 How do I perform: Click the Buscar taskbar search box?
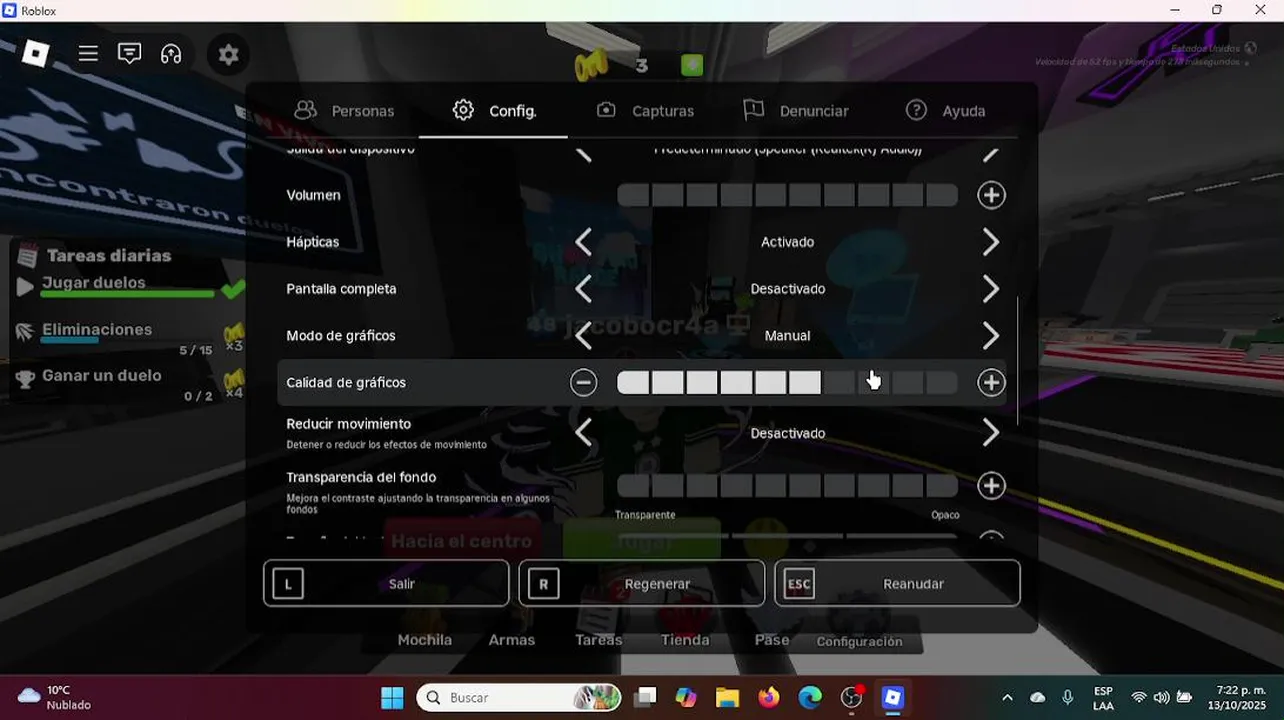518,697
